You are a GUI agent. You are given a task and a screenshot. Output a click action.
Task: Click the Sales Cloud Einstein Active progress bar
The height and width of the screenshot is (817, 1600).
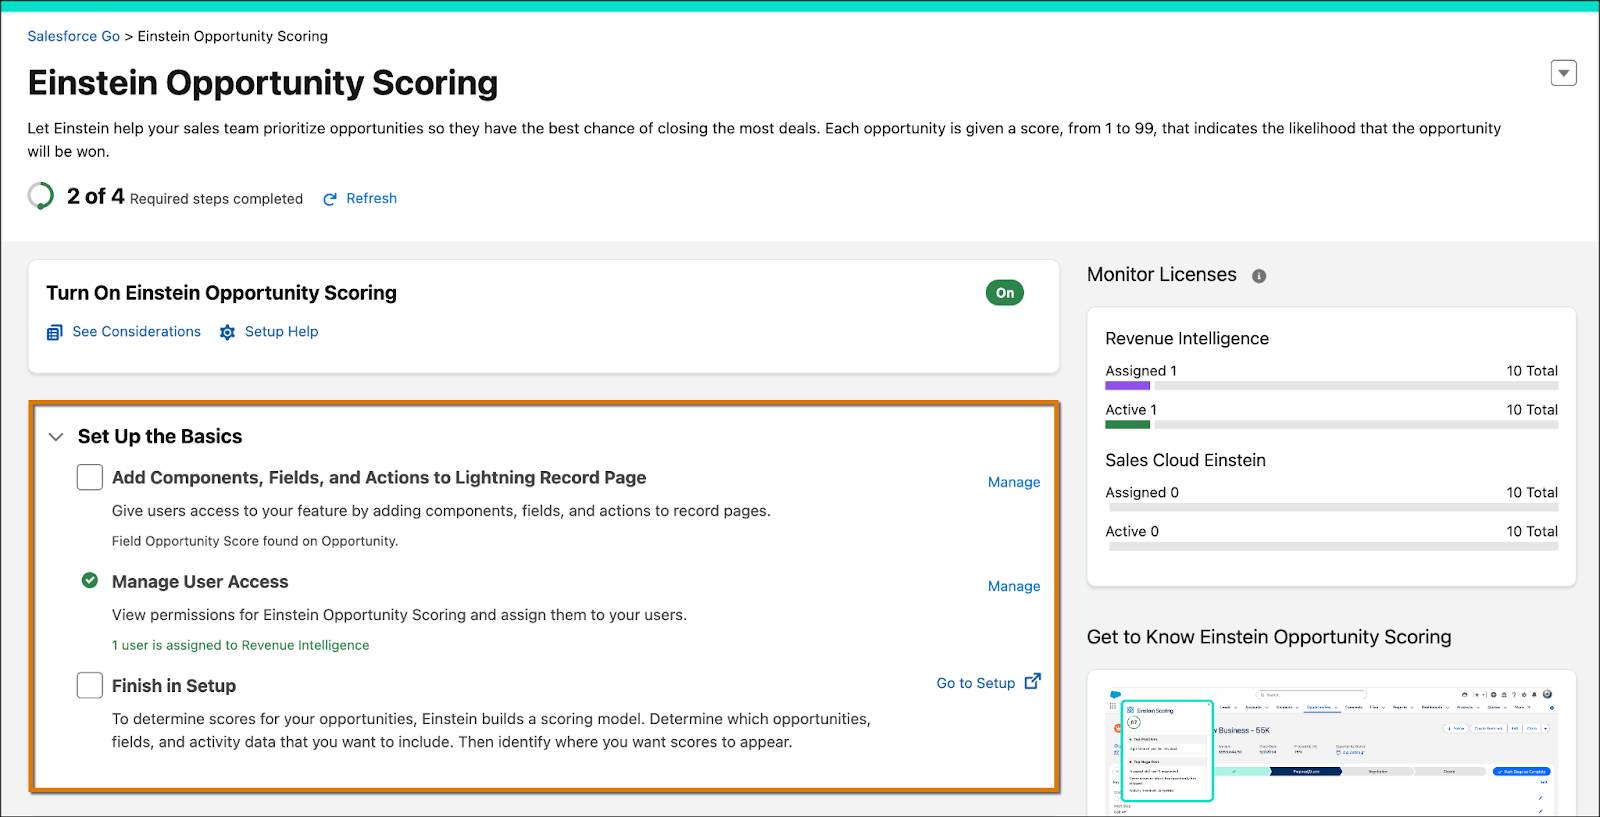pyautogui.click(x=1331, y=546)
